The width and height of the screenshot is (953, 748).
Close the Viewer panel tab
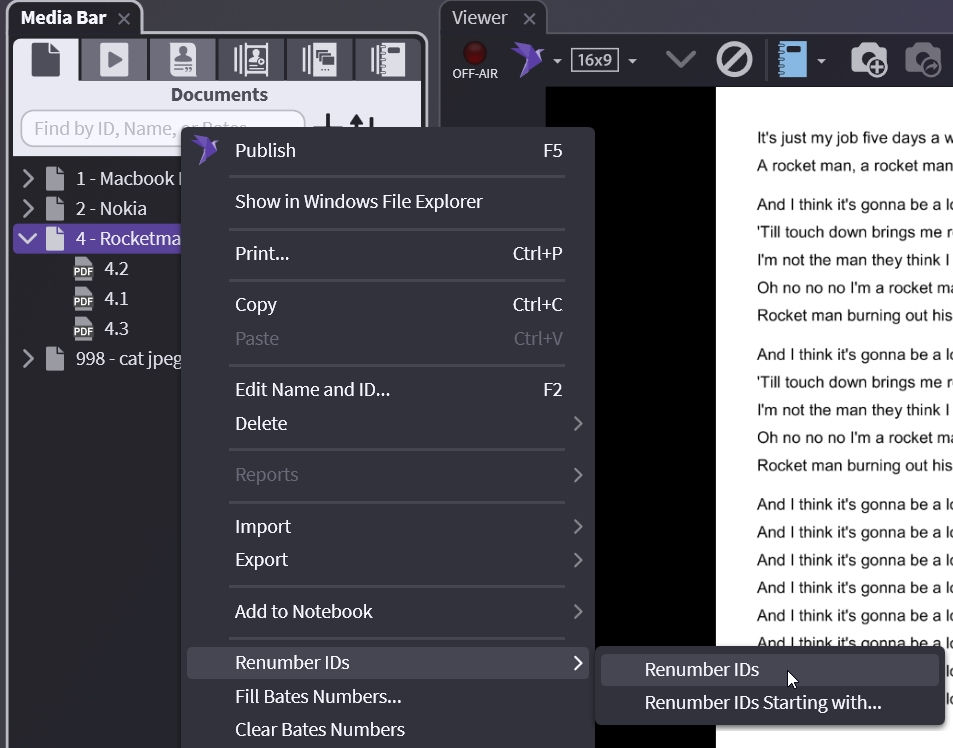(529, 18)
